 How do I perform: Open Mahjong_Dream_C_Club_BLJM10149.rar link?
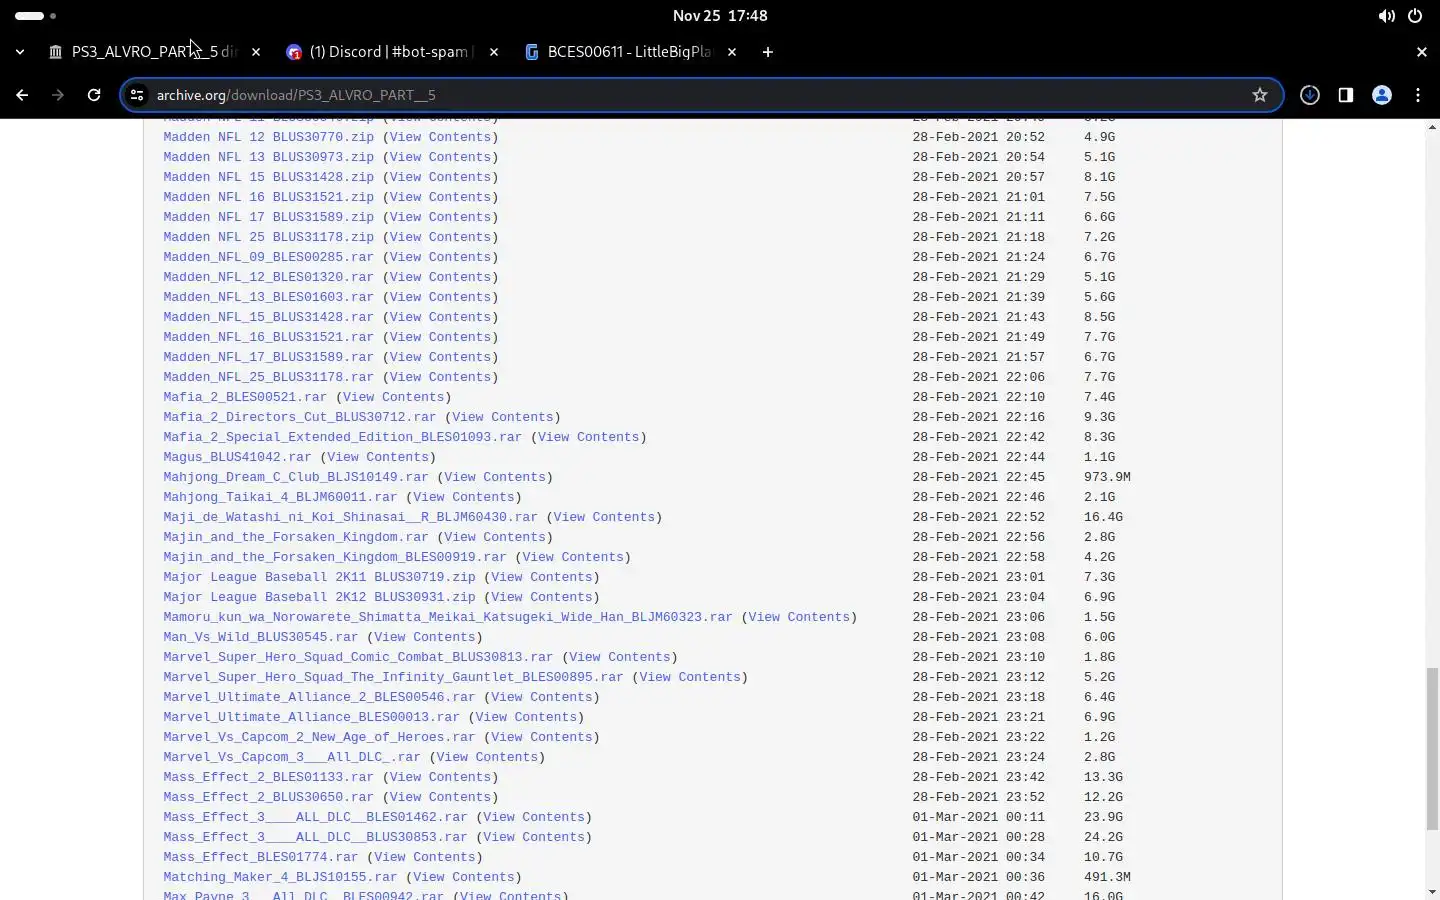(x=296, y=477)
